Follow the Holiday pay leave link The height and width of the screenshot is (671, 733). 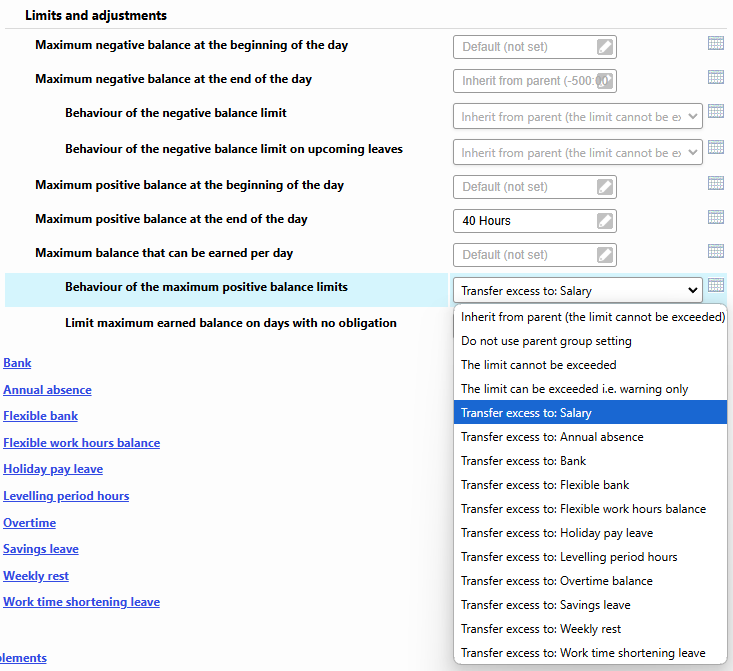(x=53, y=469)
